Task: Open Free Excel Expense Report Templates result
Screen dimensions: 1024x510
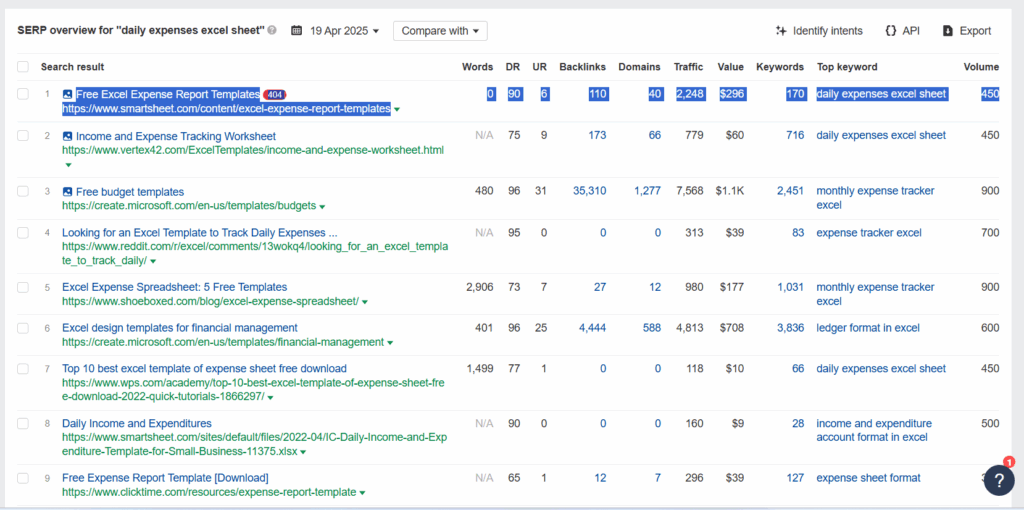Action: coord(168,94)
